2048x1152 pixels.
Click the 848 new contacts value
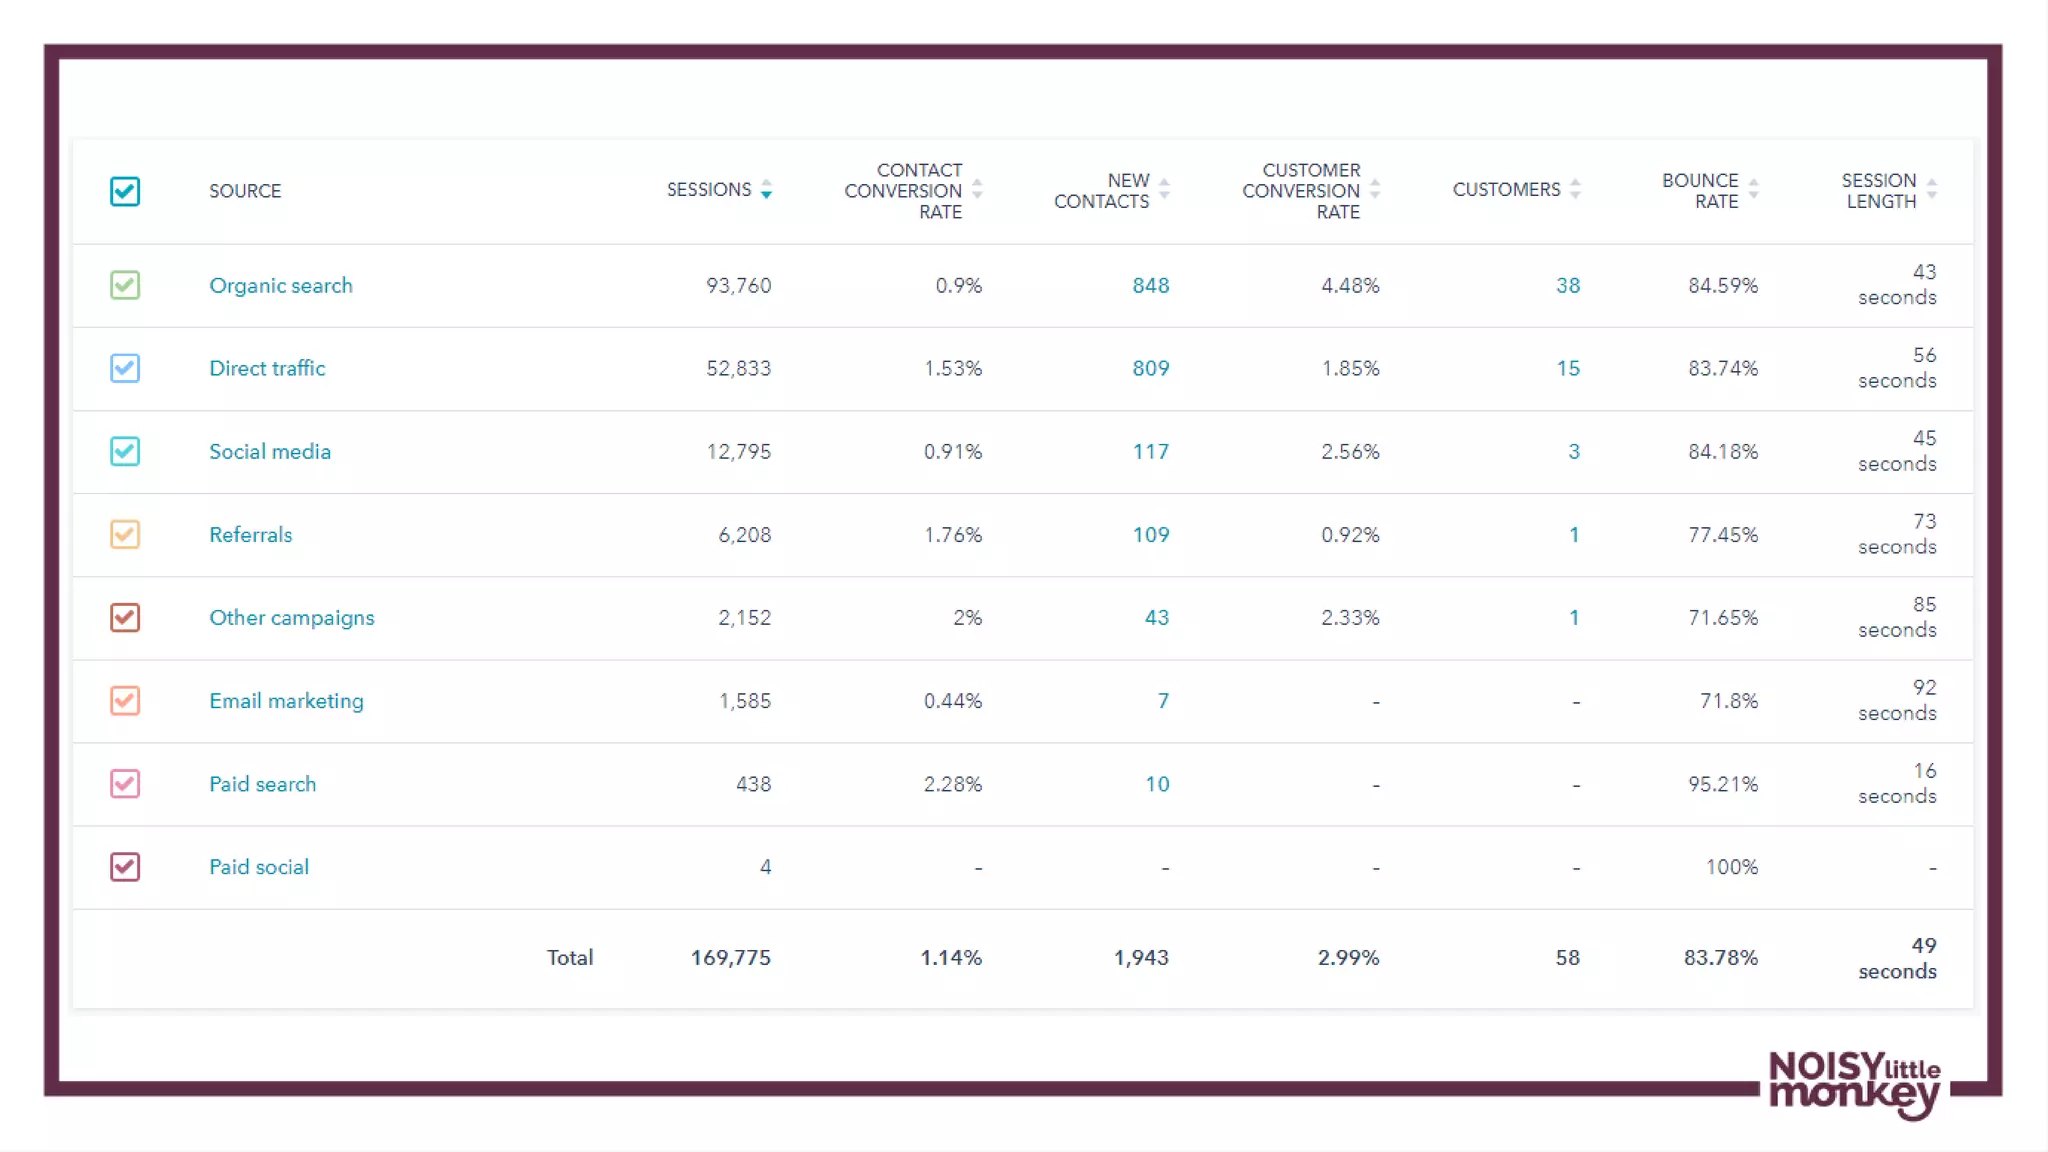pos(1150,285)
